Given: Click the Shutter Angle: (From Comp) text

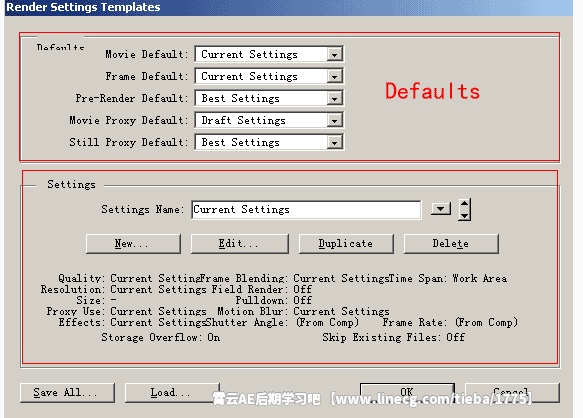Looking at the screenshot, I should coord(282,322).
